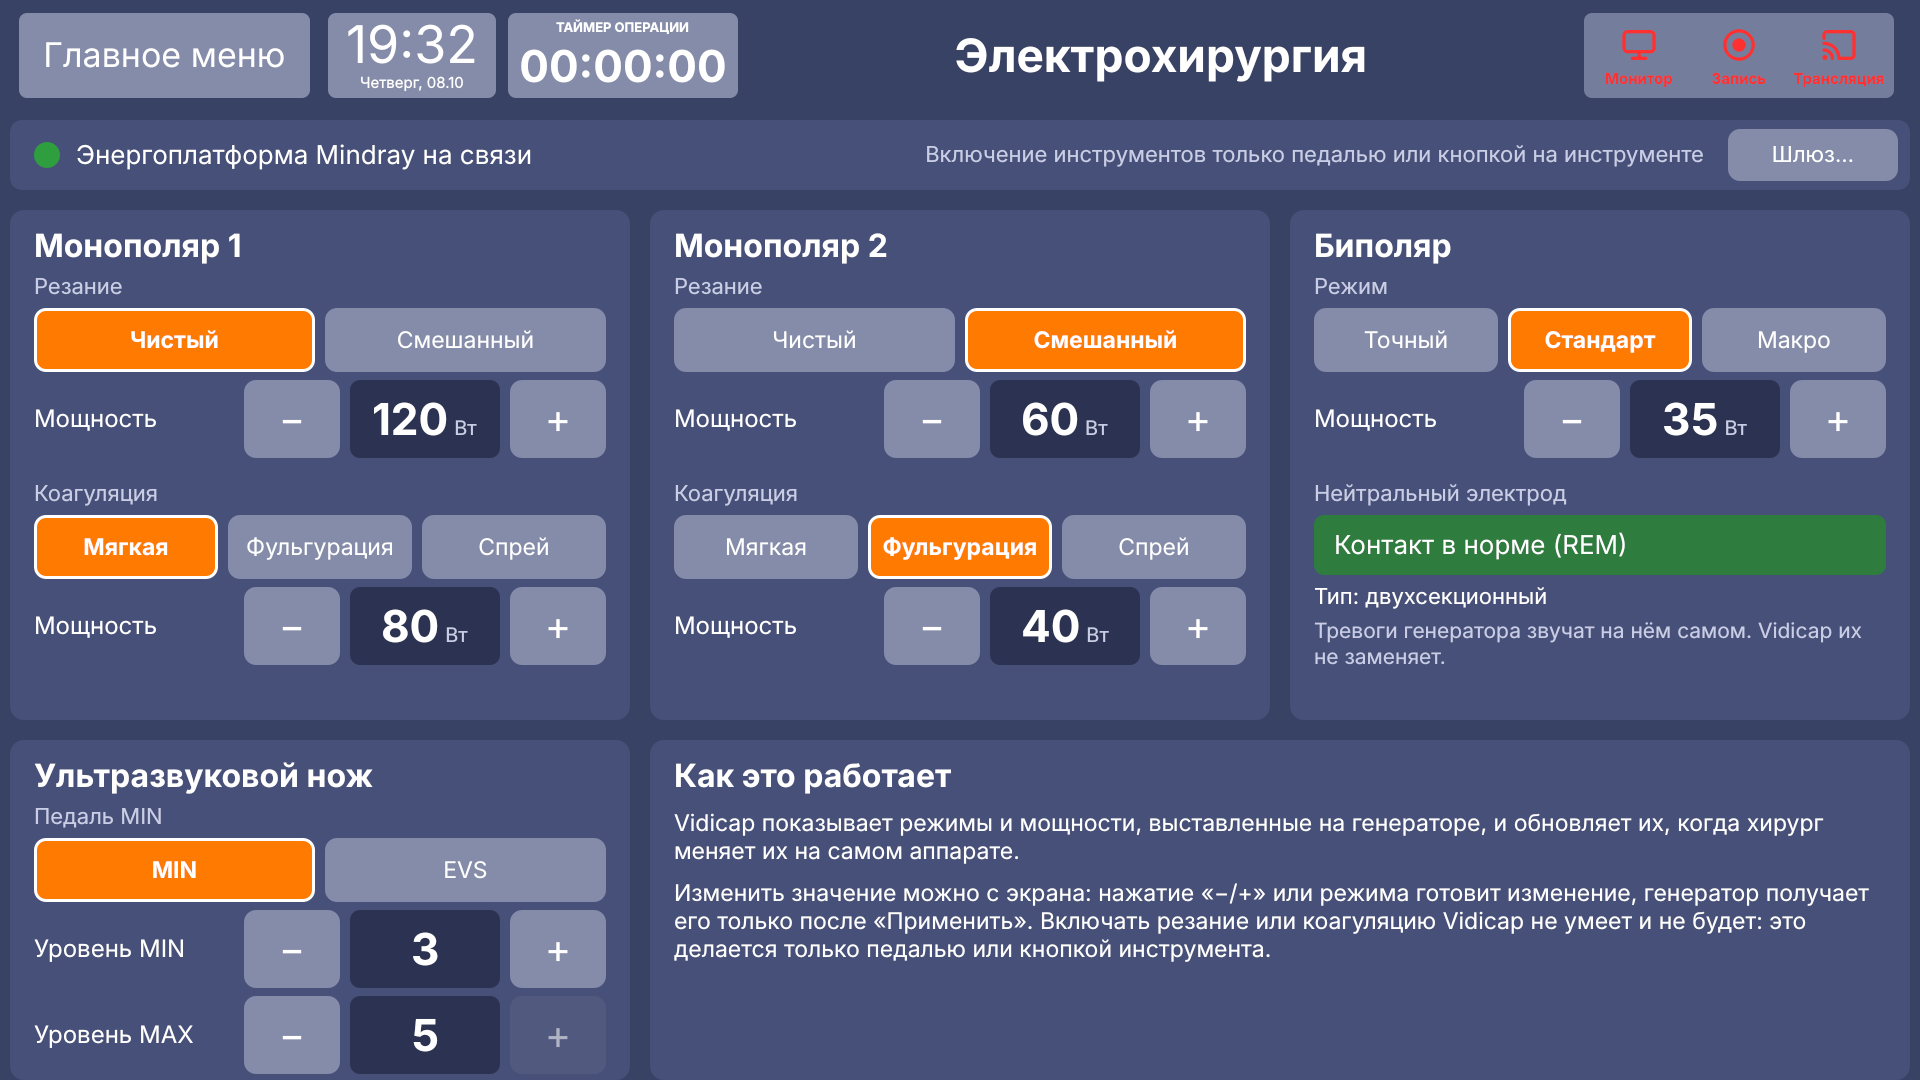Screen dimensions: 1920x1080
Task: Decrease Уровень MAX value
Action: [x=291, y=1035]
